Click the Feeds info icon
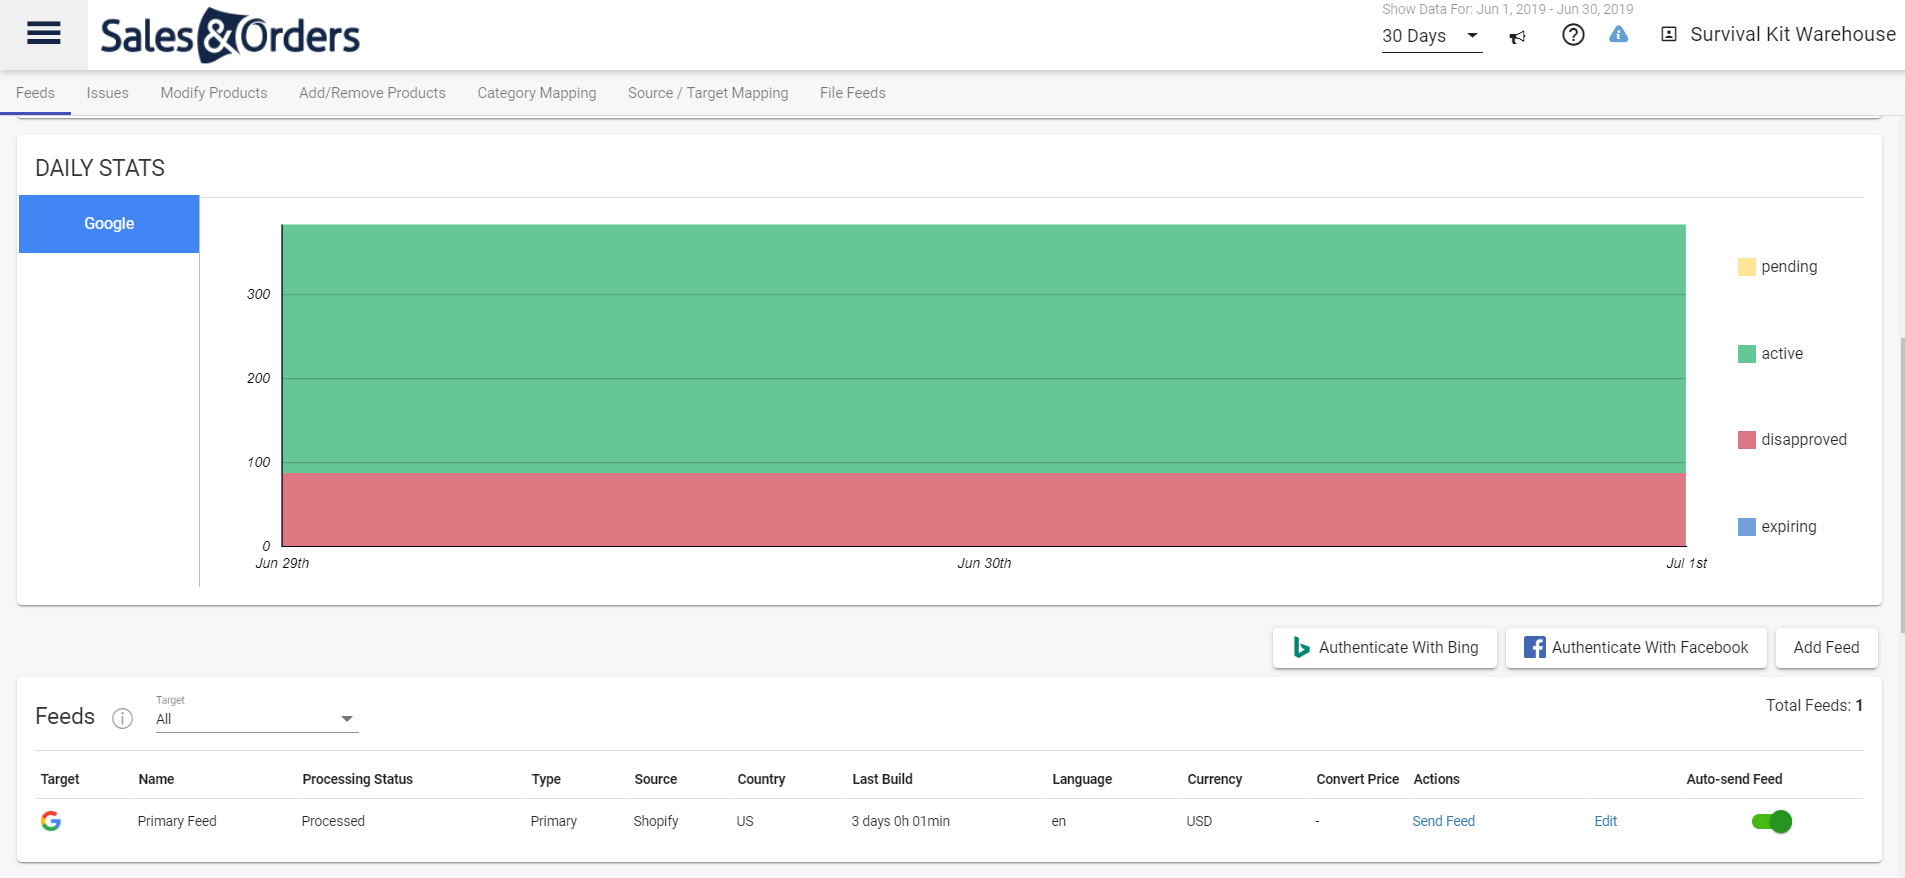 tap(122, 718)
